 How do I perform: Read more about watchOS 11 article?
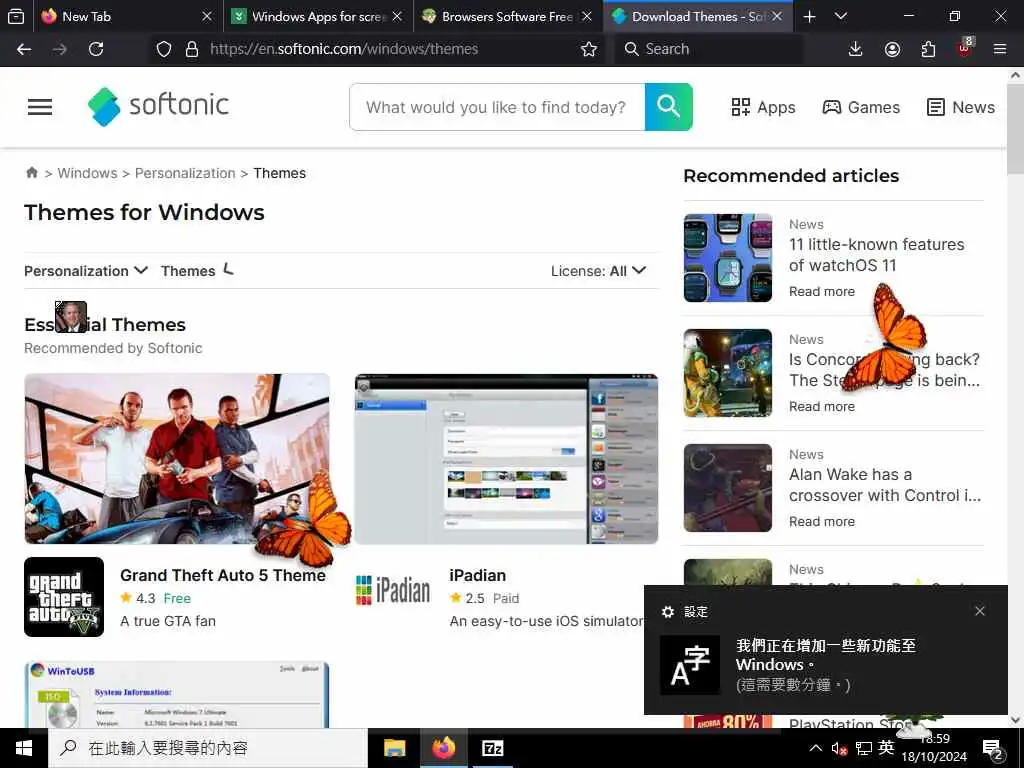pyautogui.click(x=822, y=291)
